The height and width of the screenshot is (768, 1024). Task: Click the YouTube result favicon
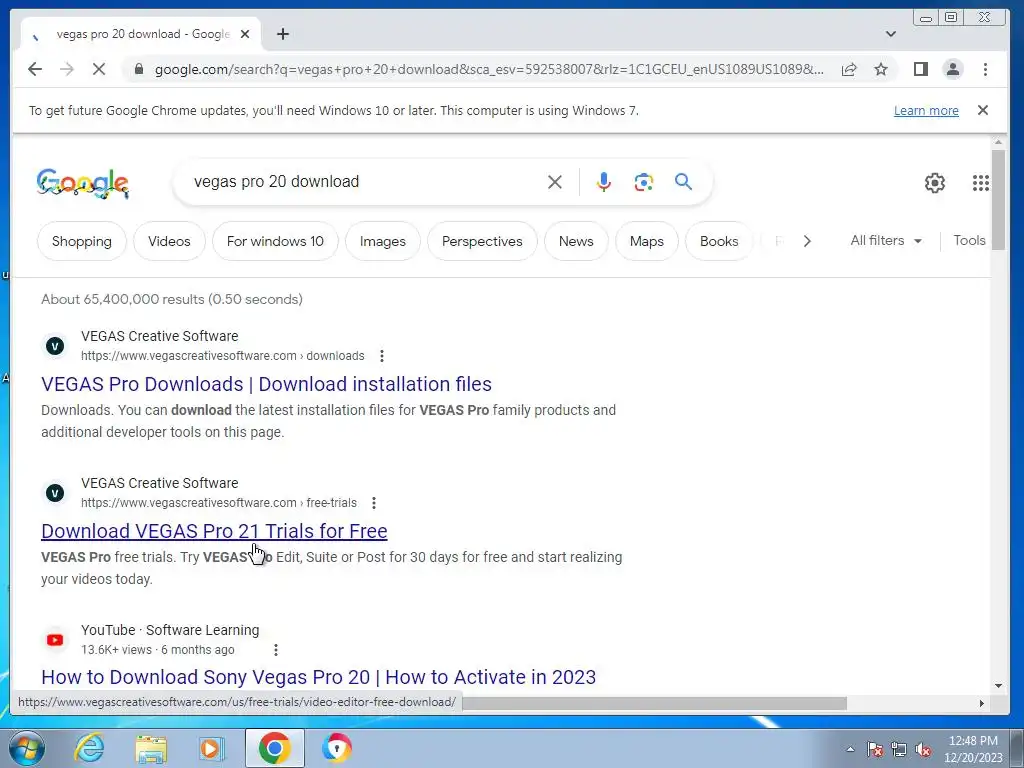(x=55, y=639)
